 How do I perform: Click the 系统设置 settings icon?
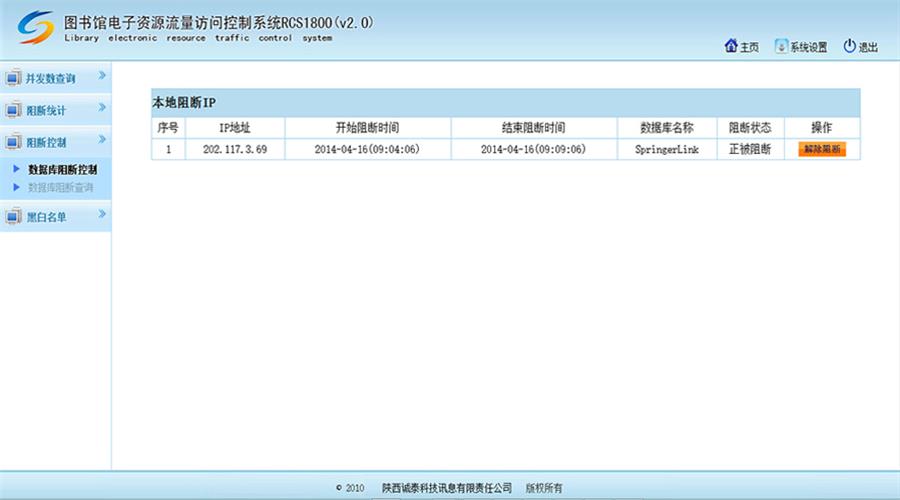(x=781, y=46)
